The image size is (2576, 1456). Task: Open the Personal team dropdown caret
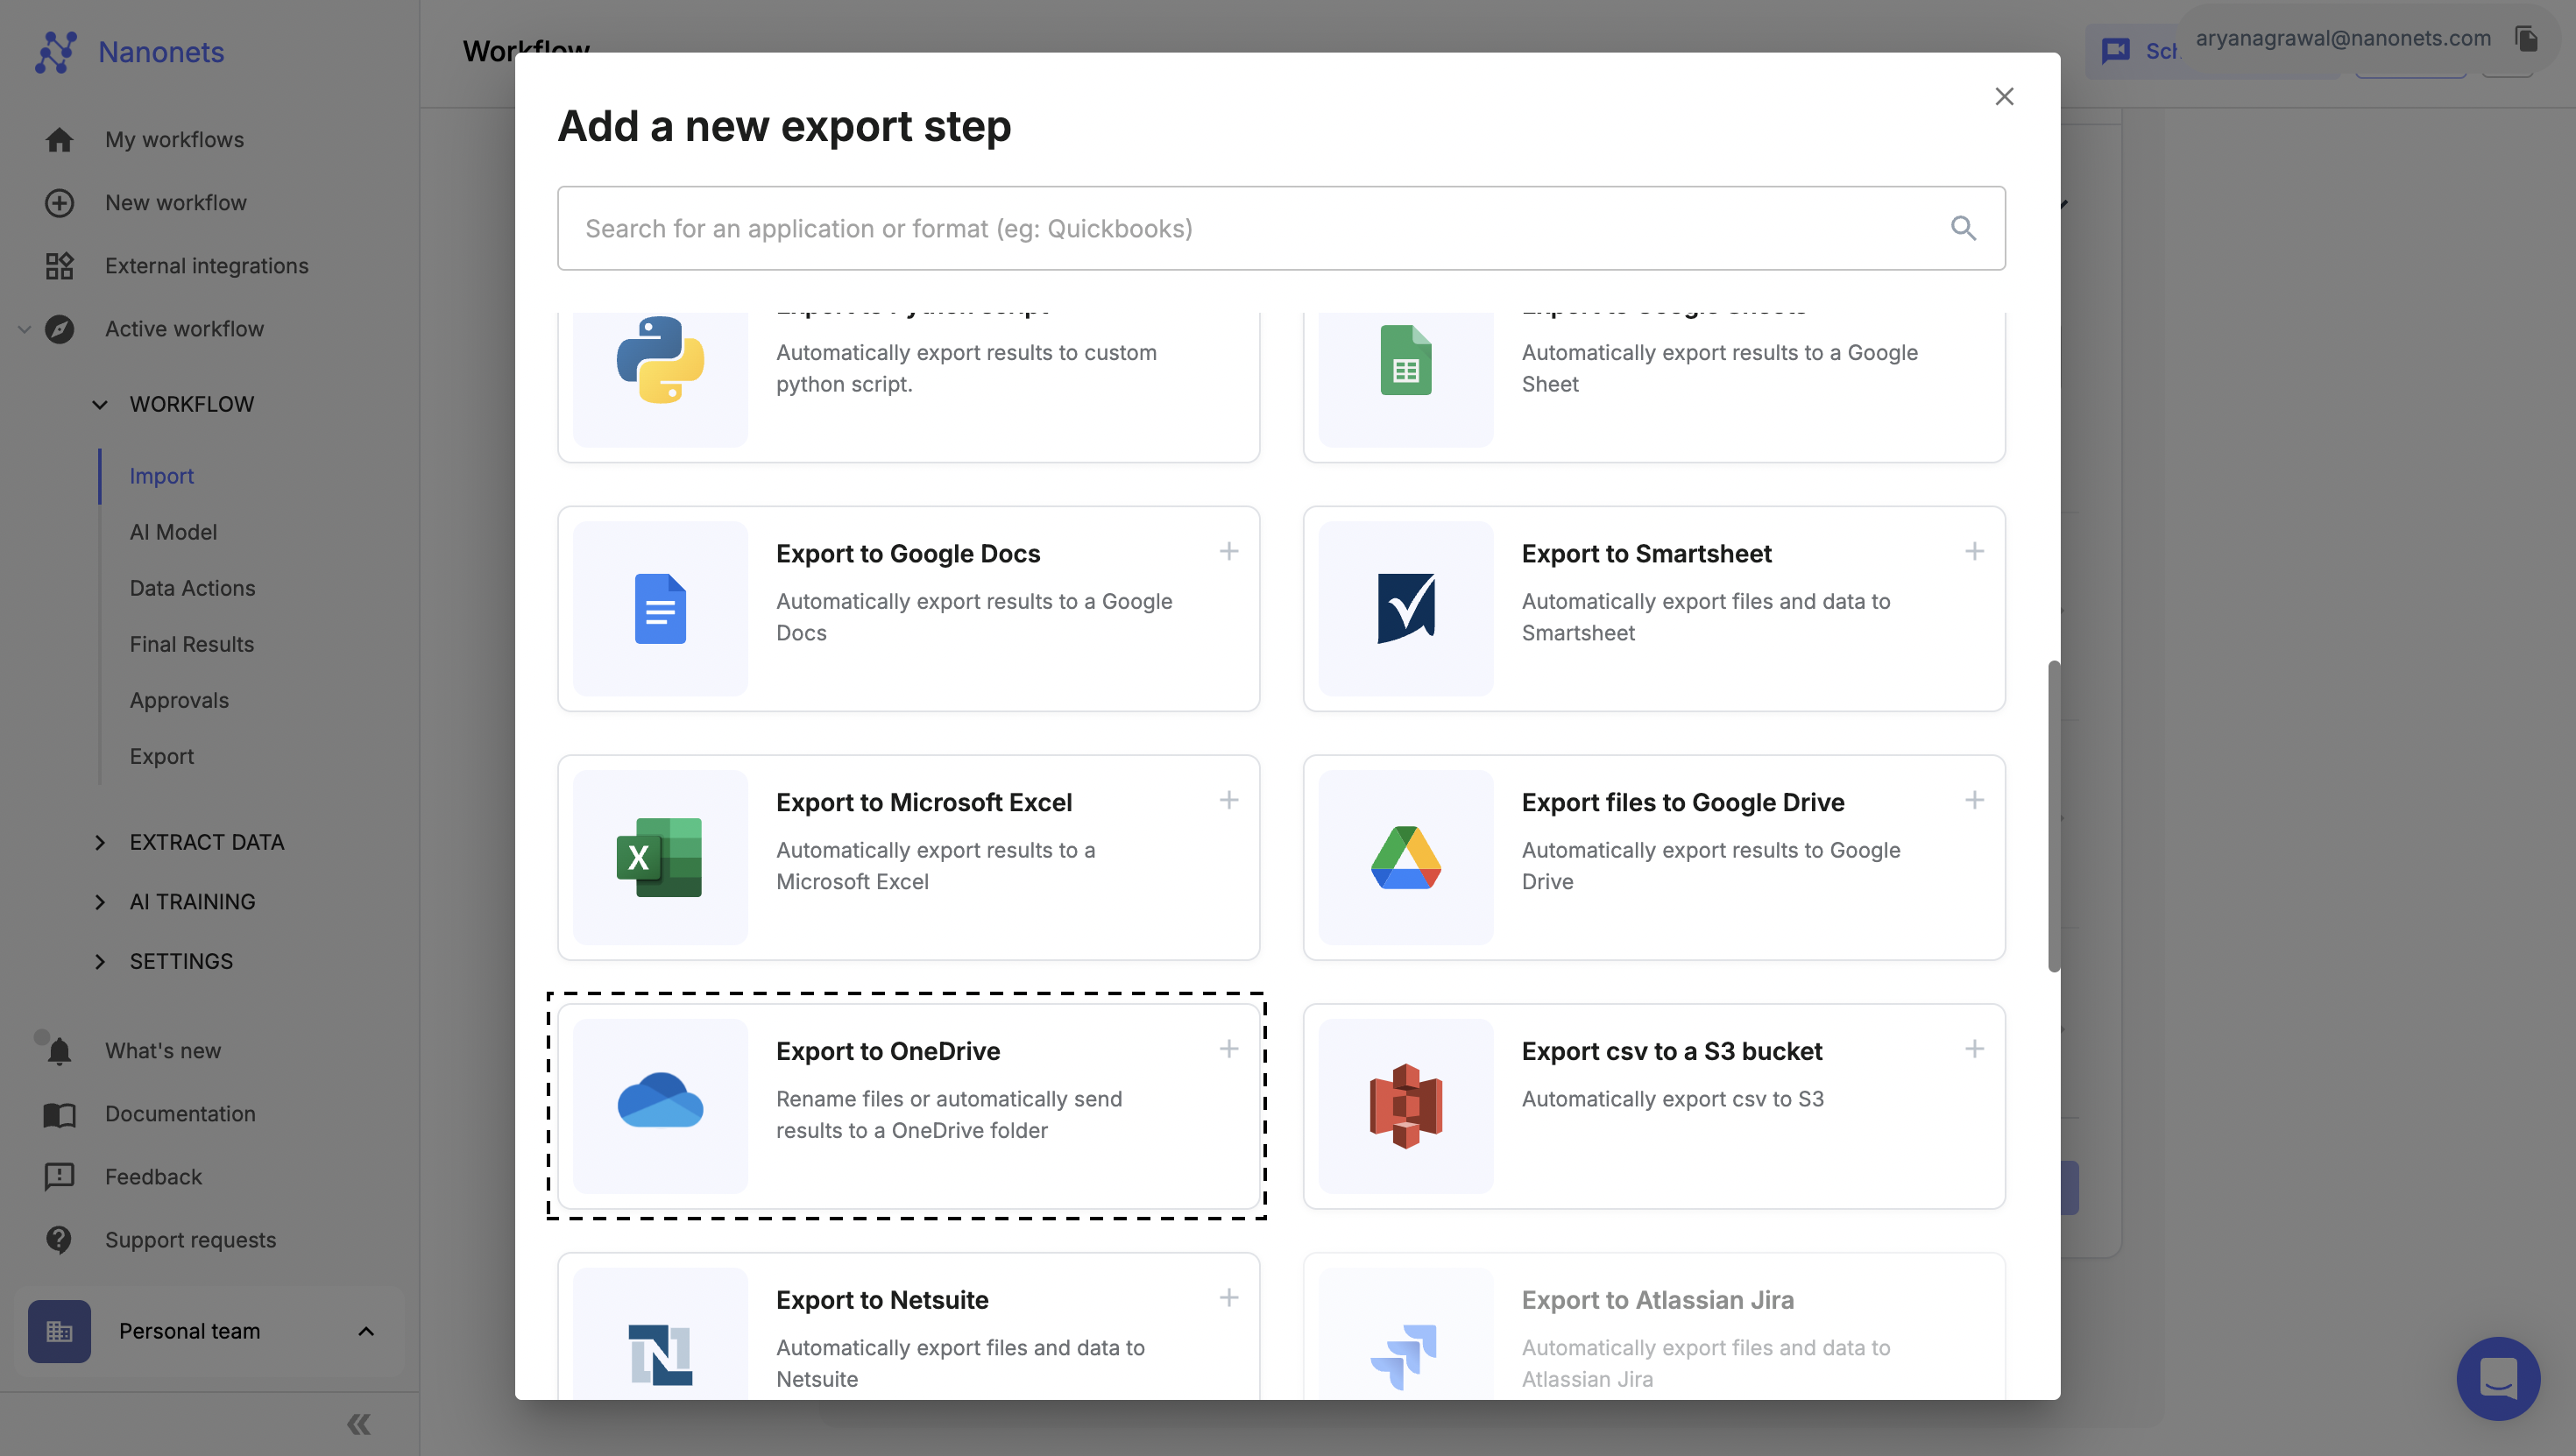(x=366, y=1331)
